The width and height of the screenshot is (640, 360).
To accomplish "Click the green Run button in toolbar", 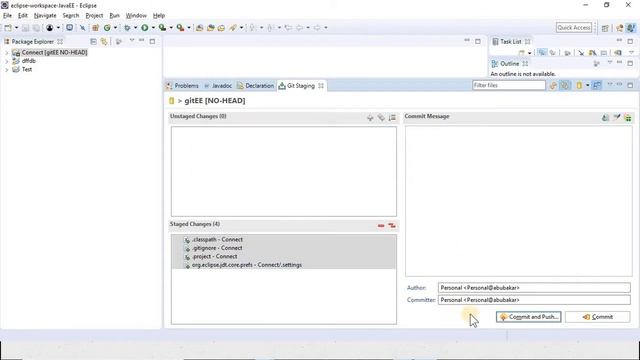I will 144,28.
